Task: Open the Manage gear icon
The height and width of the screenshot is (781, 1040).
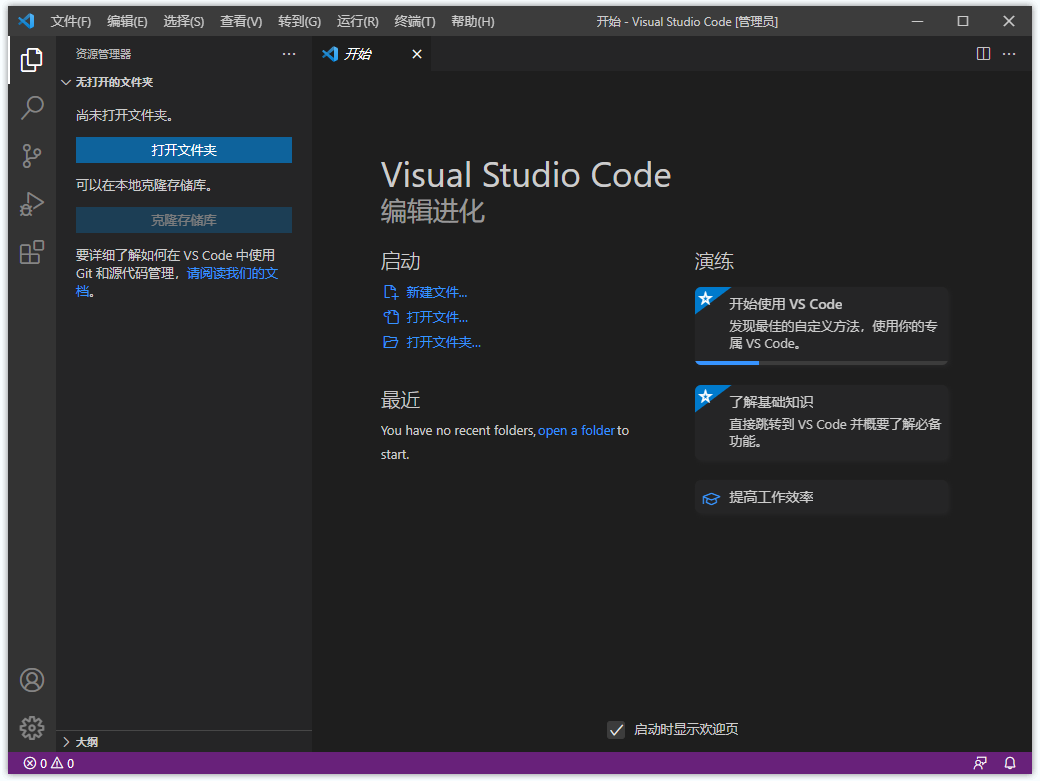Action: (x=32, y=728)
